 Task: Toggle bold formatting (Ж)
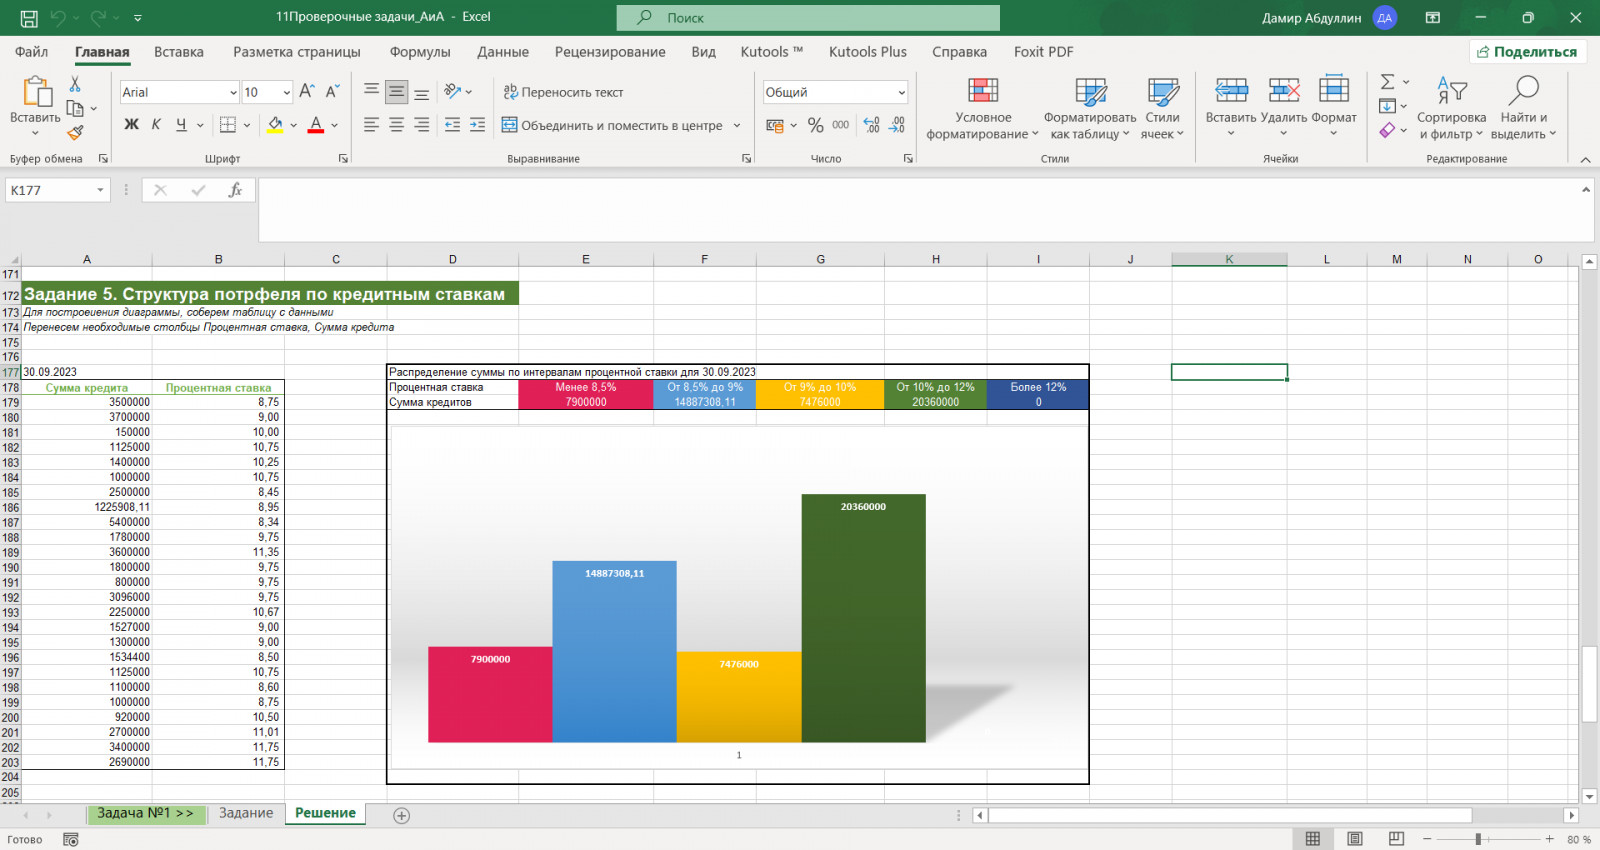(131, 125)
